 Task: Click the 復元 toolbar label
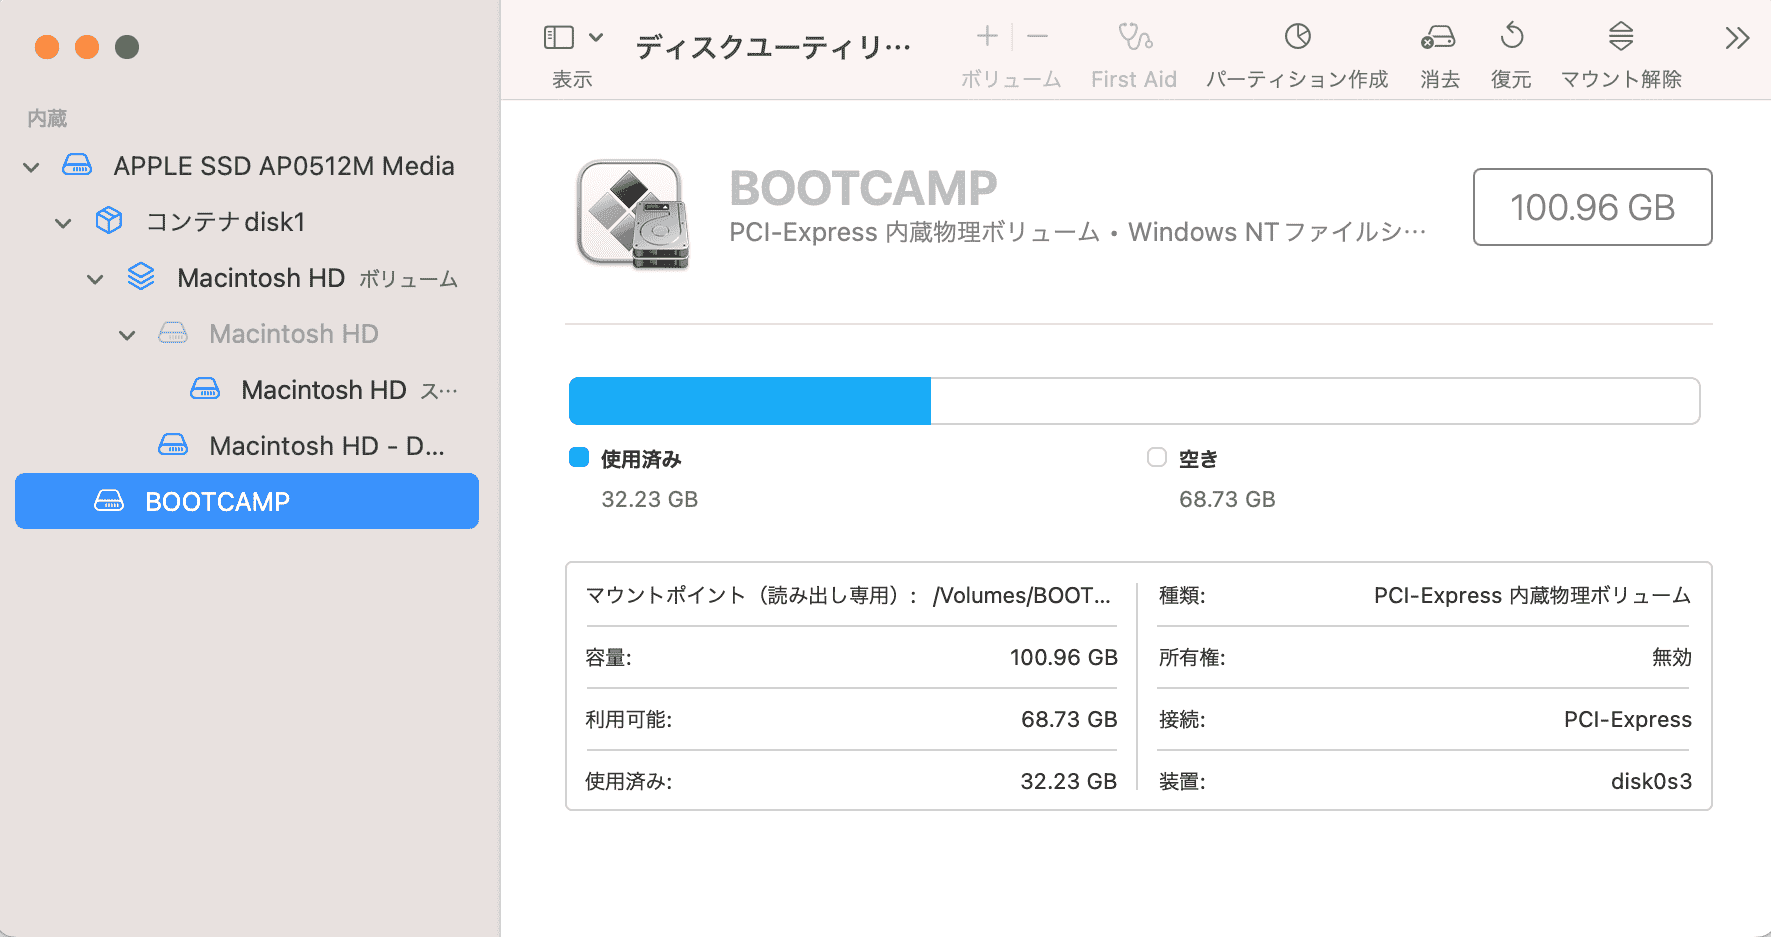[x=1511, y=79]
